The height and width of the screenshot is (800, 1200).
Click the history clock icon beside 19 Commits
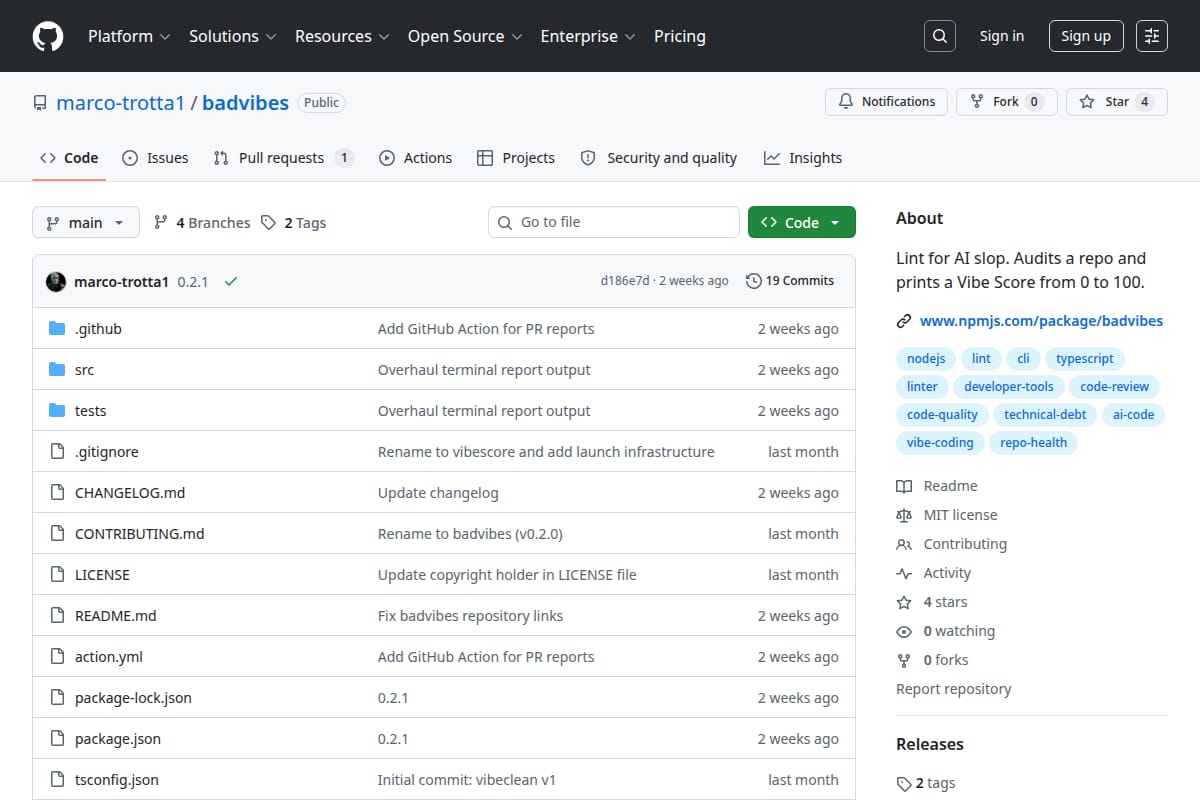pos(753,281)
